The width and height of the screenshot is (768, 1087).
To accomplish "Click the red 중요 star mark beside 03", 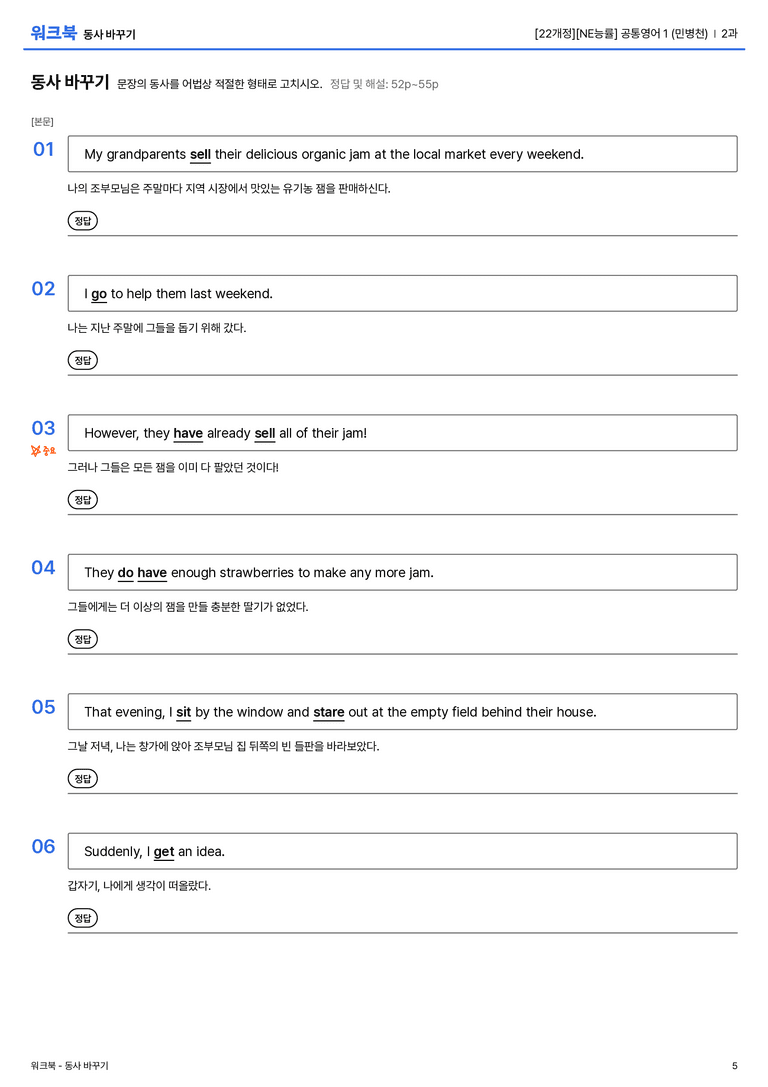I will pos(43,451).
